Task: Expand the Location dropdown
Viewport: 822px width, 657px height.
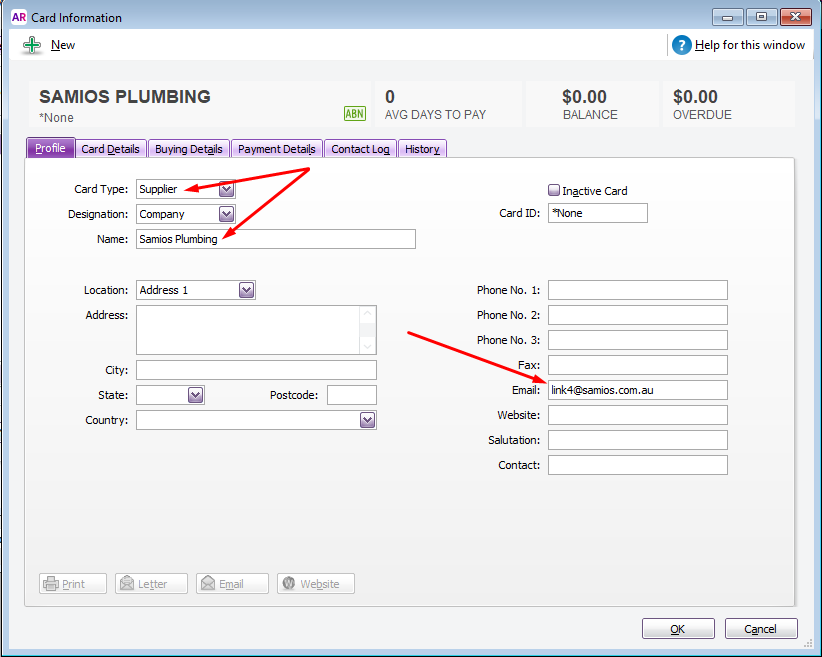Action: 246,290
